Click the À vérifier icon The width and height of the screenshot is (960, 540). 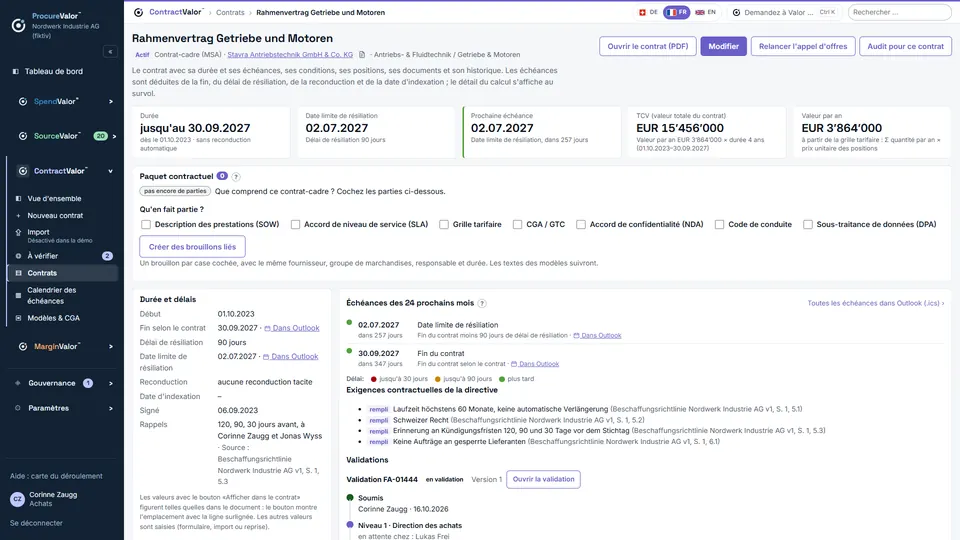tap(18, 256)
